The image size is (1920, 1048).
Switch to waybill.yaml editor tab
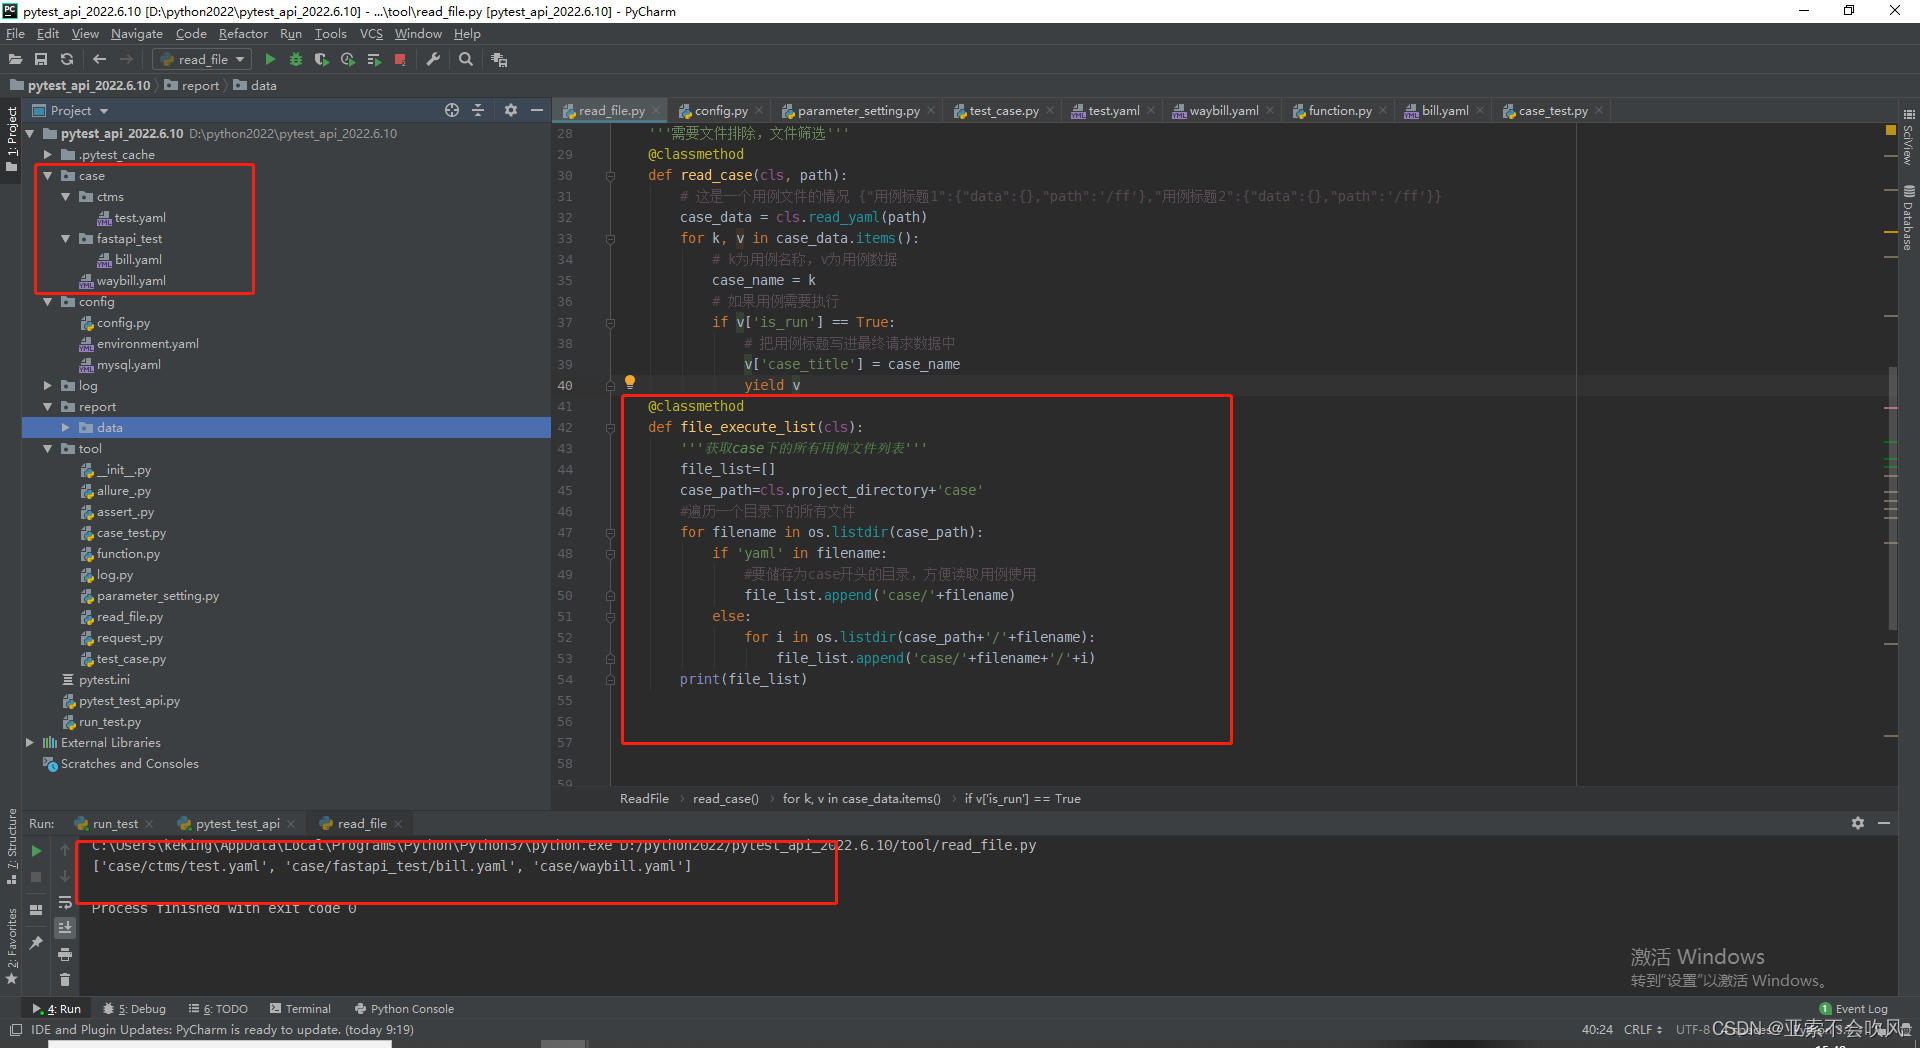1222,111
